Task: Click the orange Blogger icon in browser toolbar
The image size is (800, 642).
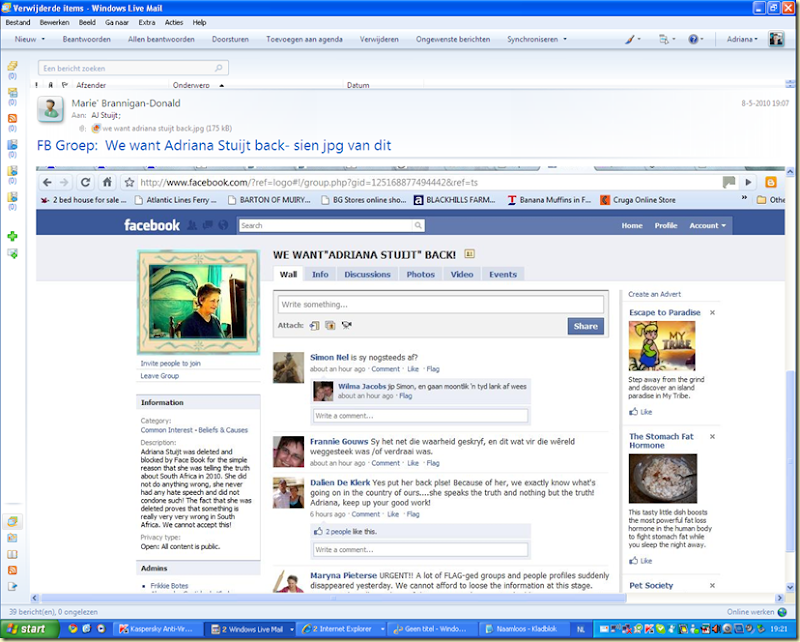Action: 771,182
